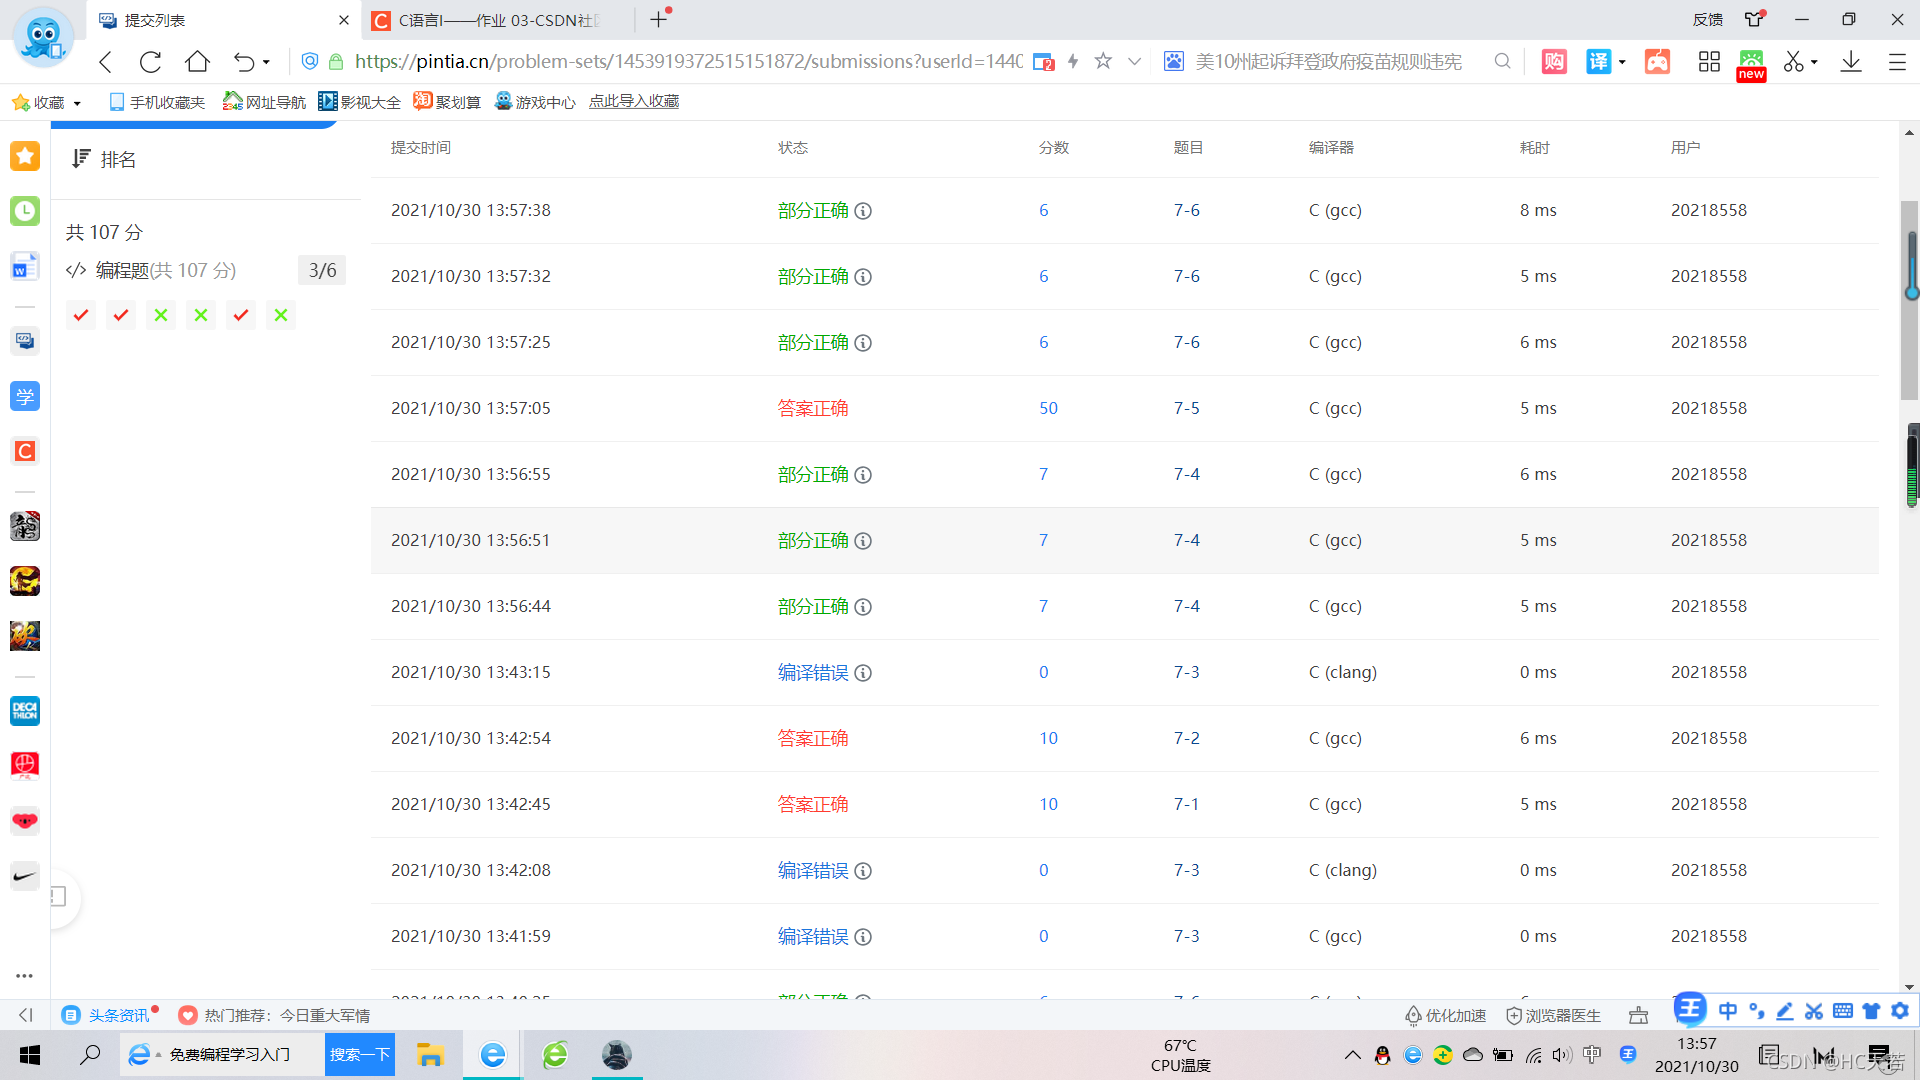
Task: Open sidebar CSDN C icon
Action: (x=25, y=451)
